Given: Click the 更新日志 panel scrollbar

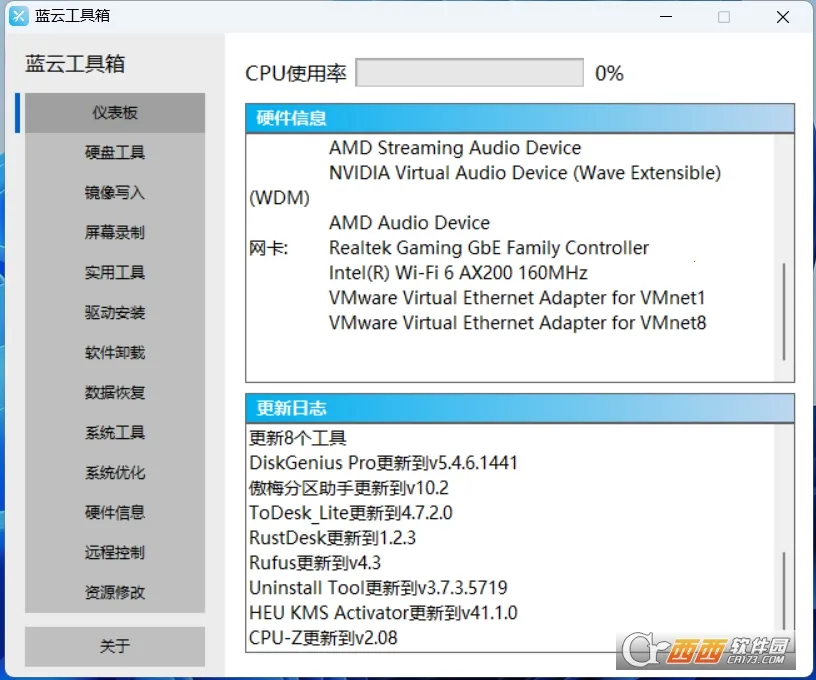Looking at the screenshot, I should click(784, 588).
